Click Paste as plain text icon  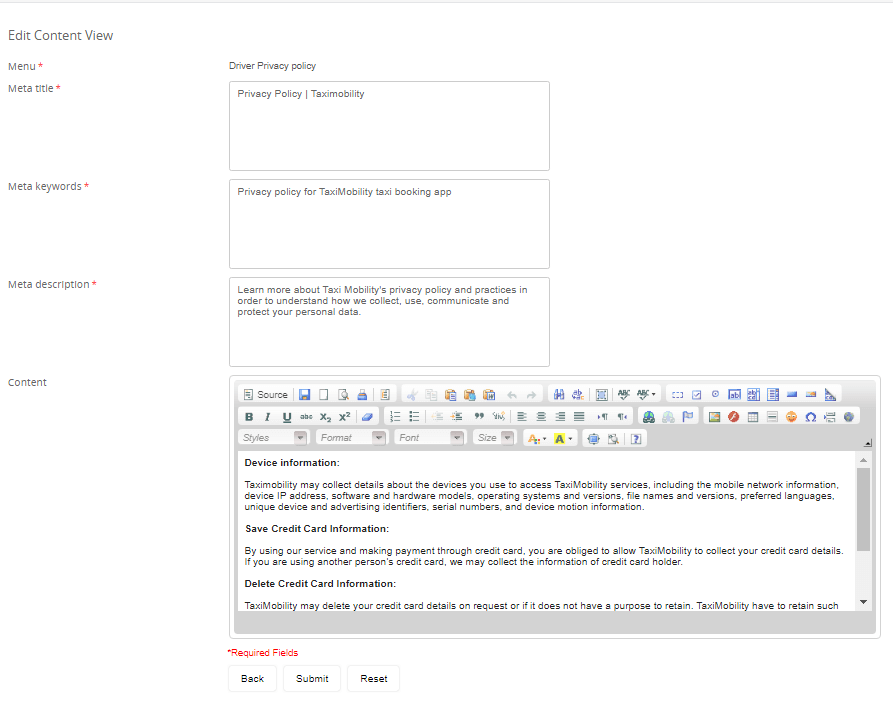click(x=469, y=395)
